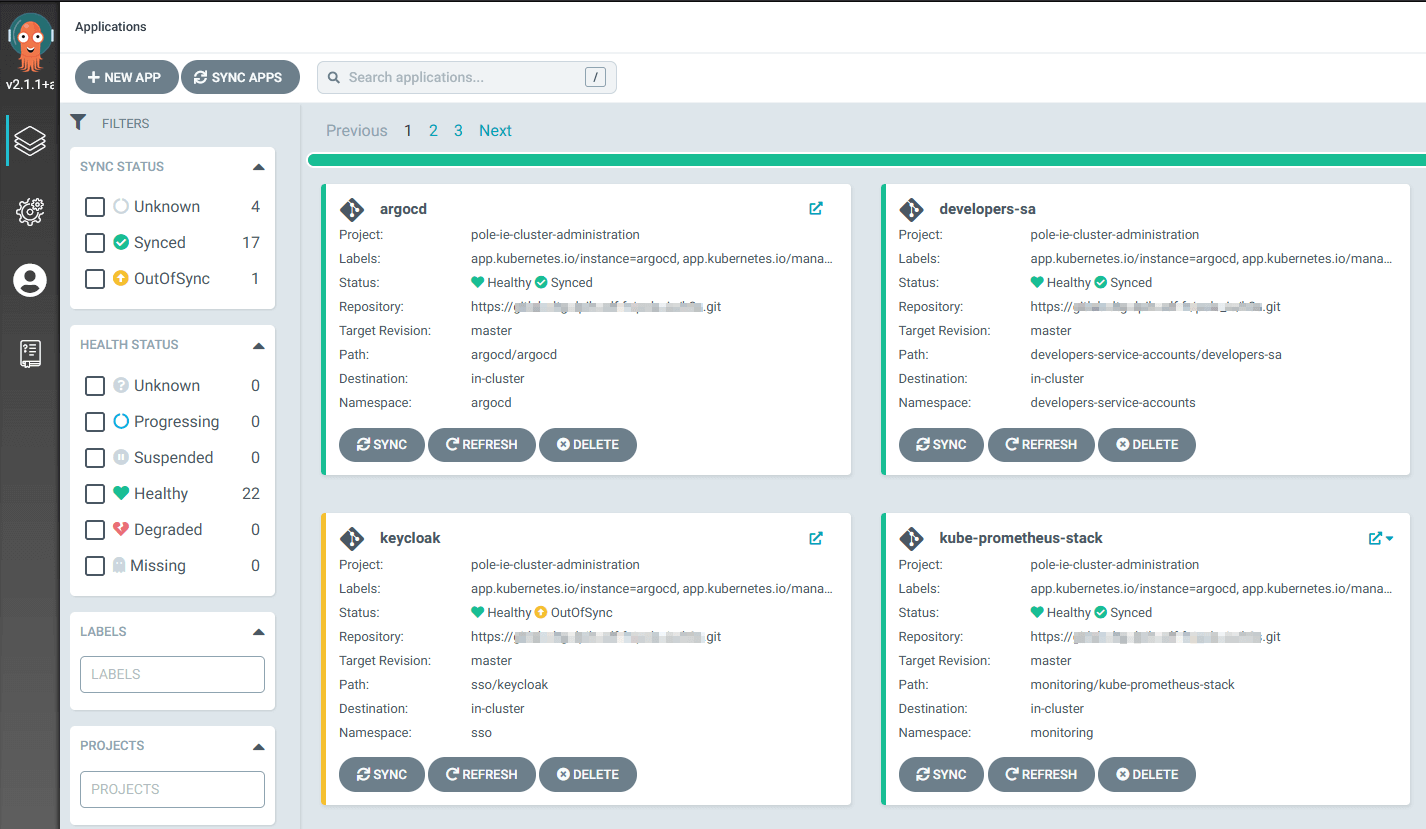Click the search magnifier icon
Image resolution: width=1426 pixels, height=829 pixels.
tap(333, 77)
